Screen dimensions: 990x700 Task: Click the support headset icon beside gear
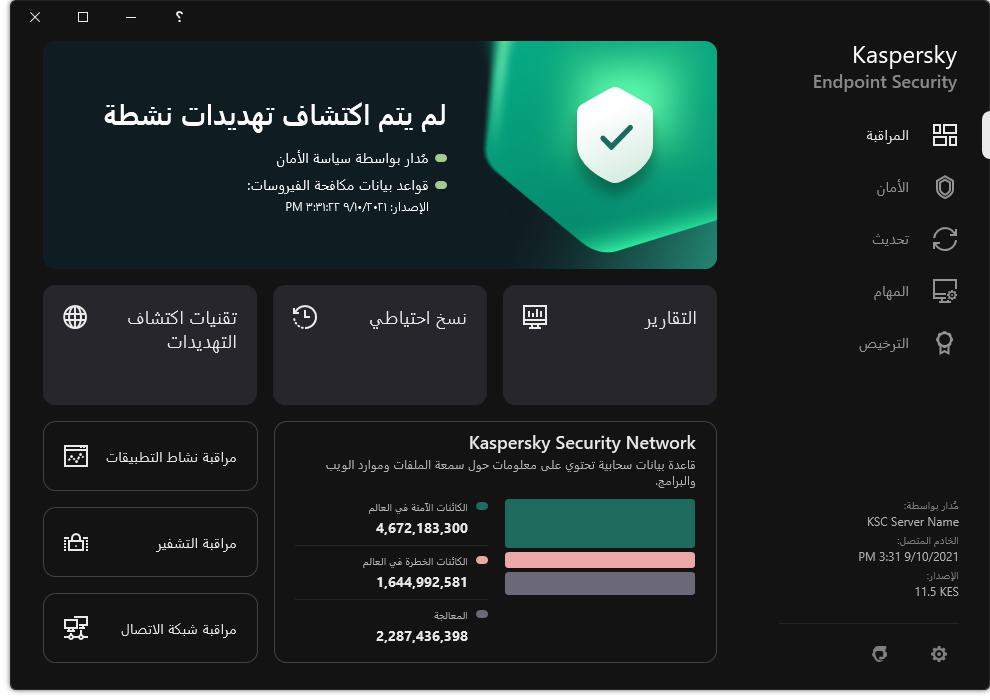pos(880,654)
